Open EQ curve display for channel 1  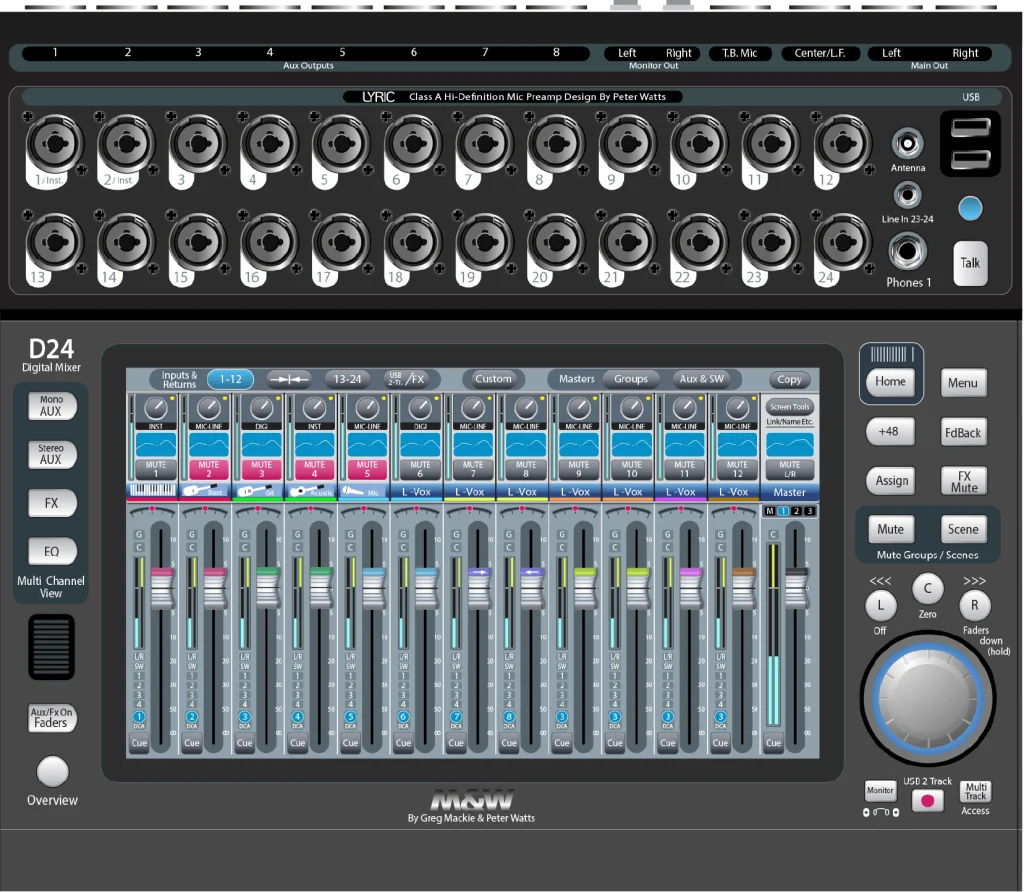(x=155, y=445)
